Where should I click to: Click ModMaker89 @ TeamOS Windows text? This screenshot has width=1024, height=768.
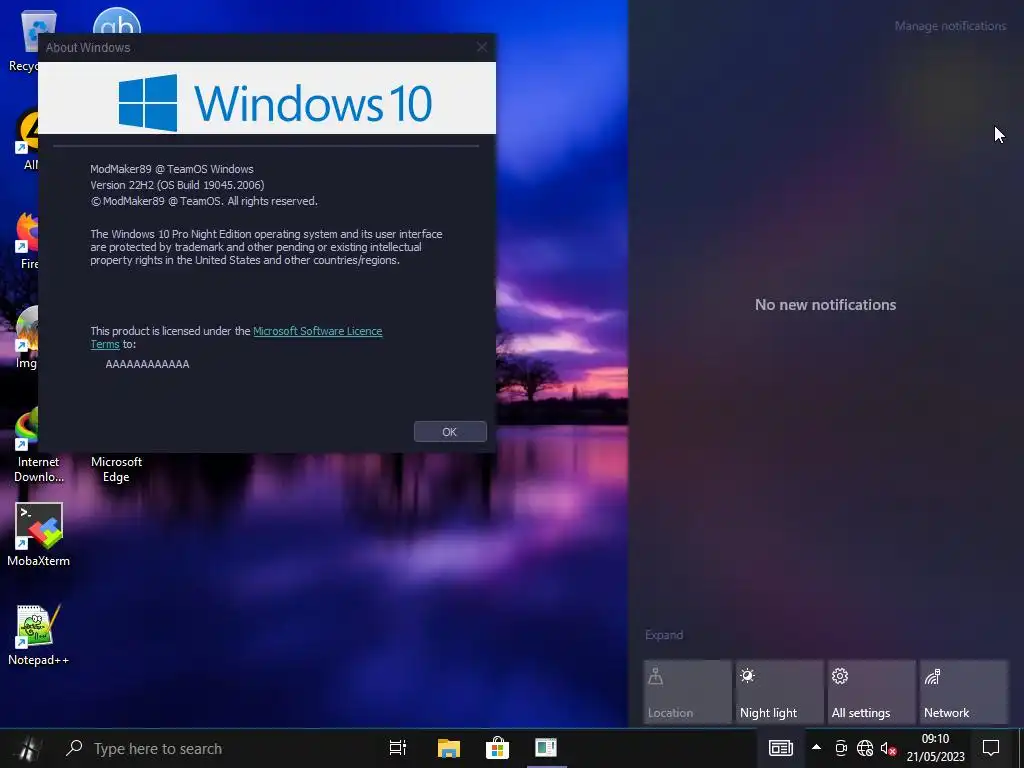pos(172,169)
